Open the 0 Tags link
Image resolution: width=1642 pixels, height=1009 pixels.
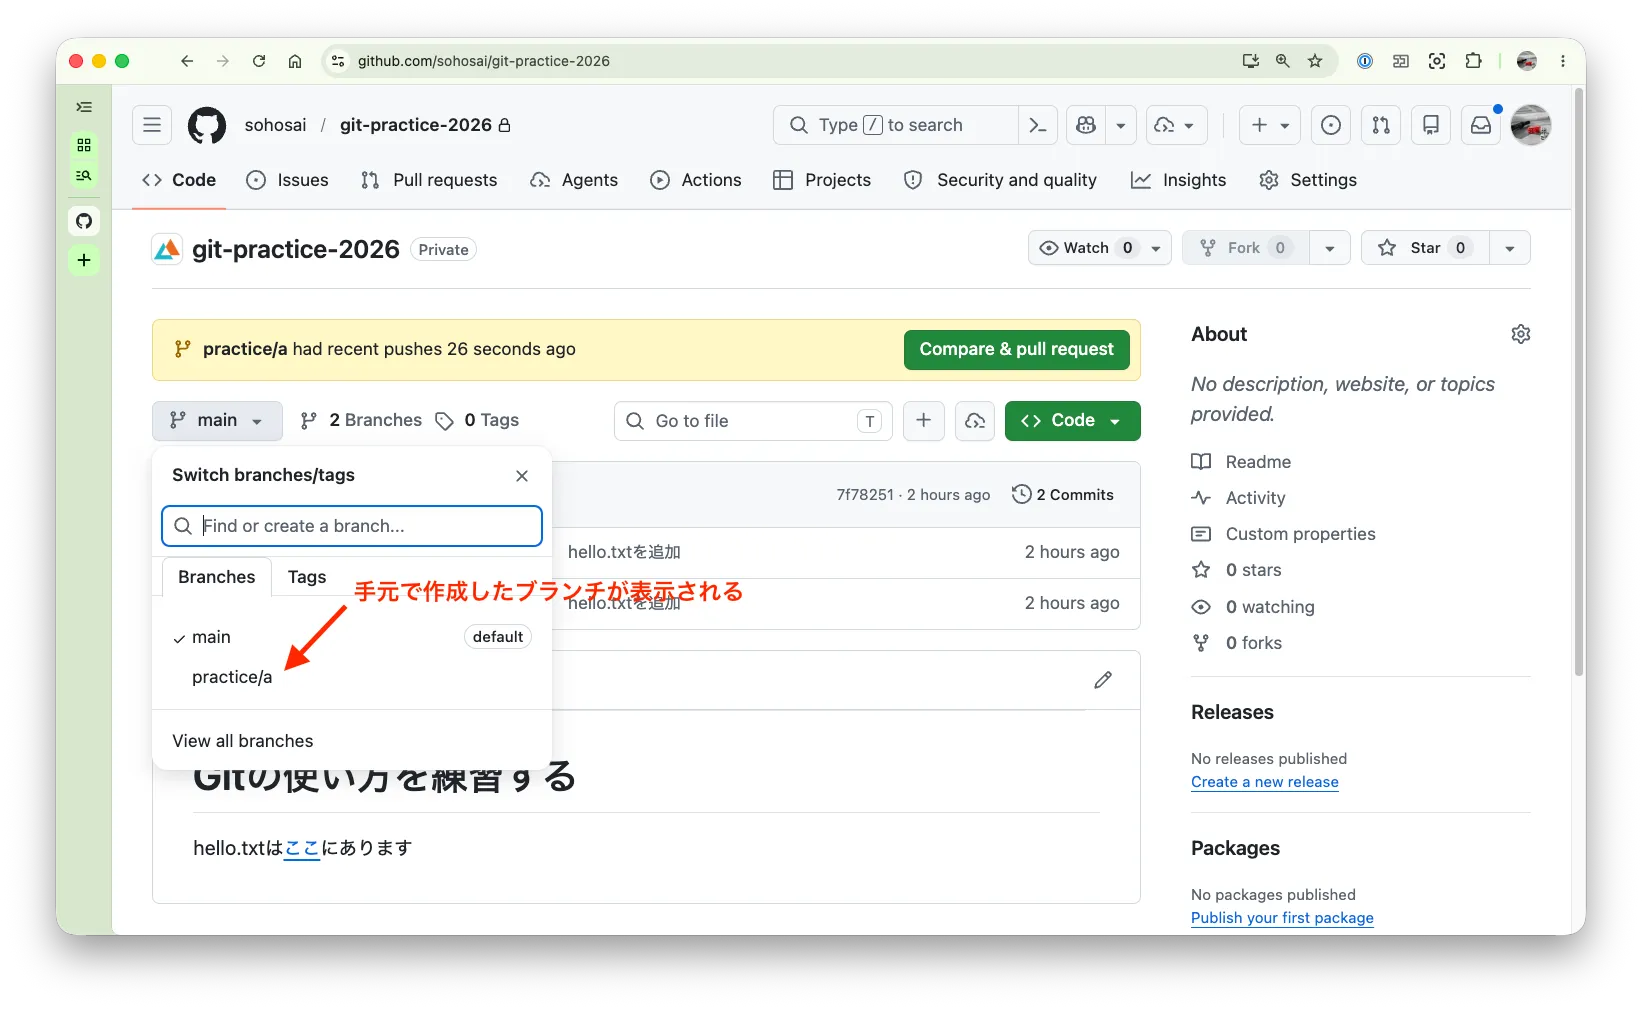coord(477,421)
